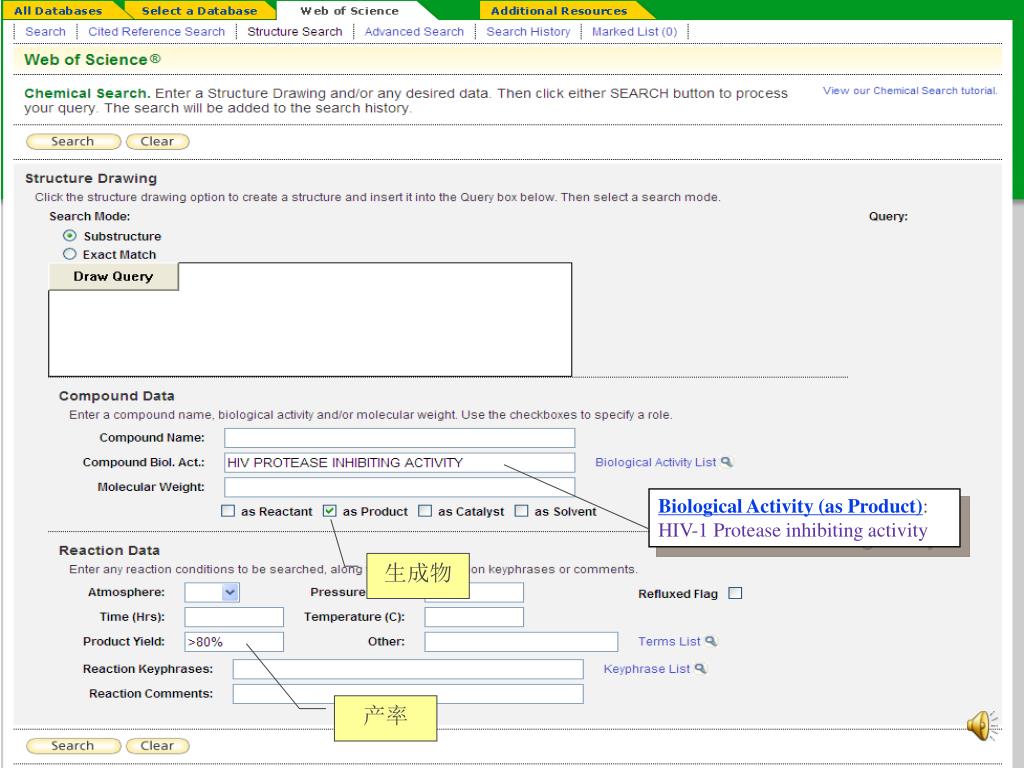Click the bottom Search button
The image size is (1024, 768).
point(73,745)
